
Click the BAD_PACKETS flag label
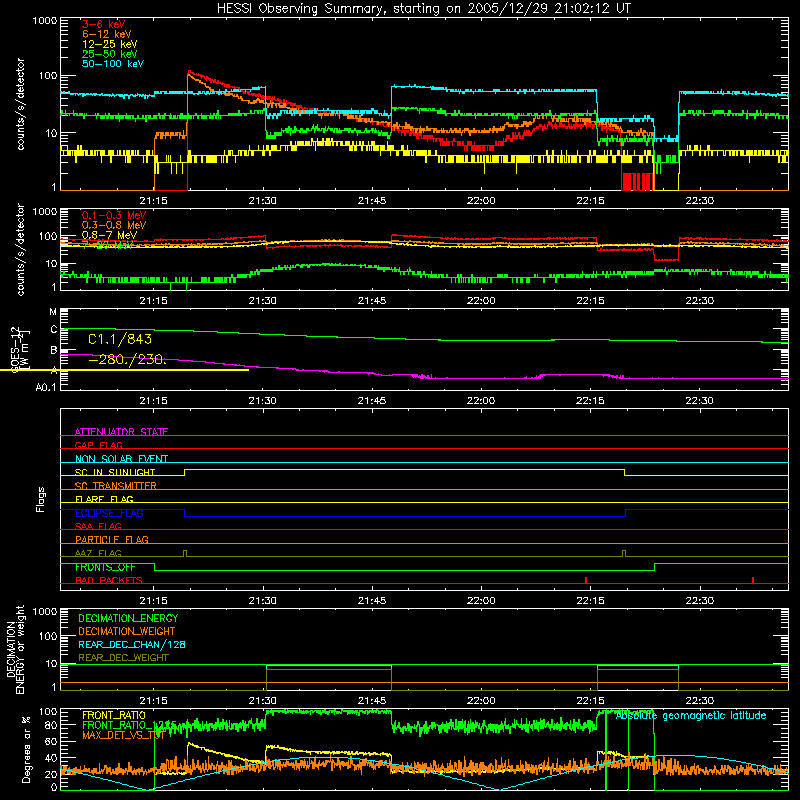click(109, 580)
